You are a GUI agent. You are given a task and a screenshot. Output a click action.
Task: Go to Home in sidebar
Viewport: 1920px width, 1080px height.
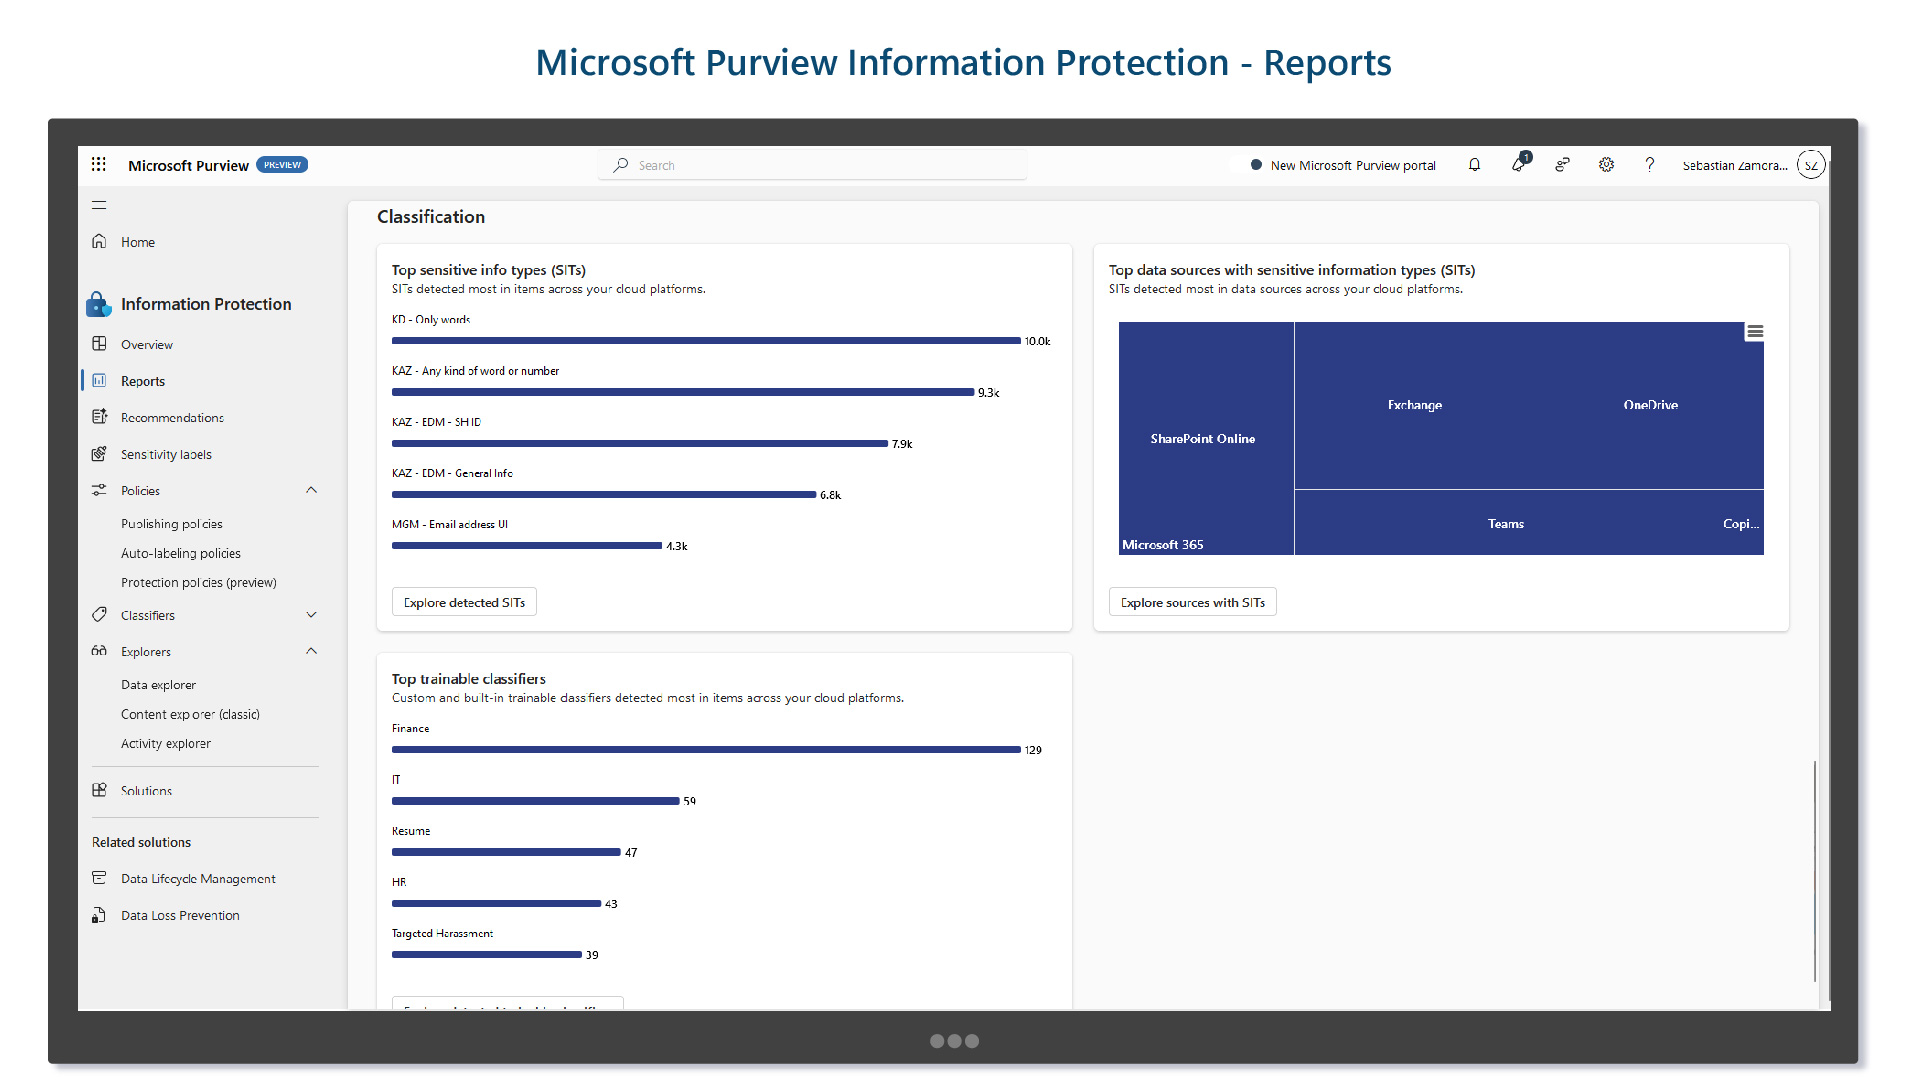(x=138, y=242)
